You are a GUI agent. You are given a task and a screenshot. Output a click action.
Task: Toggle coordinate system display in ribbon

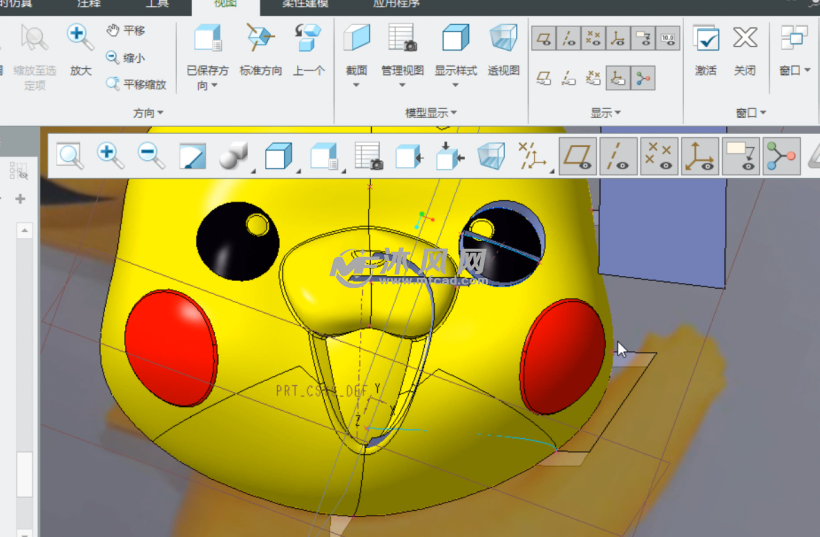618,38
